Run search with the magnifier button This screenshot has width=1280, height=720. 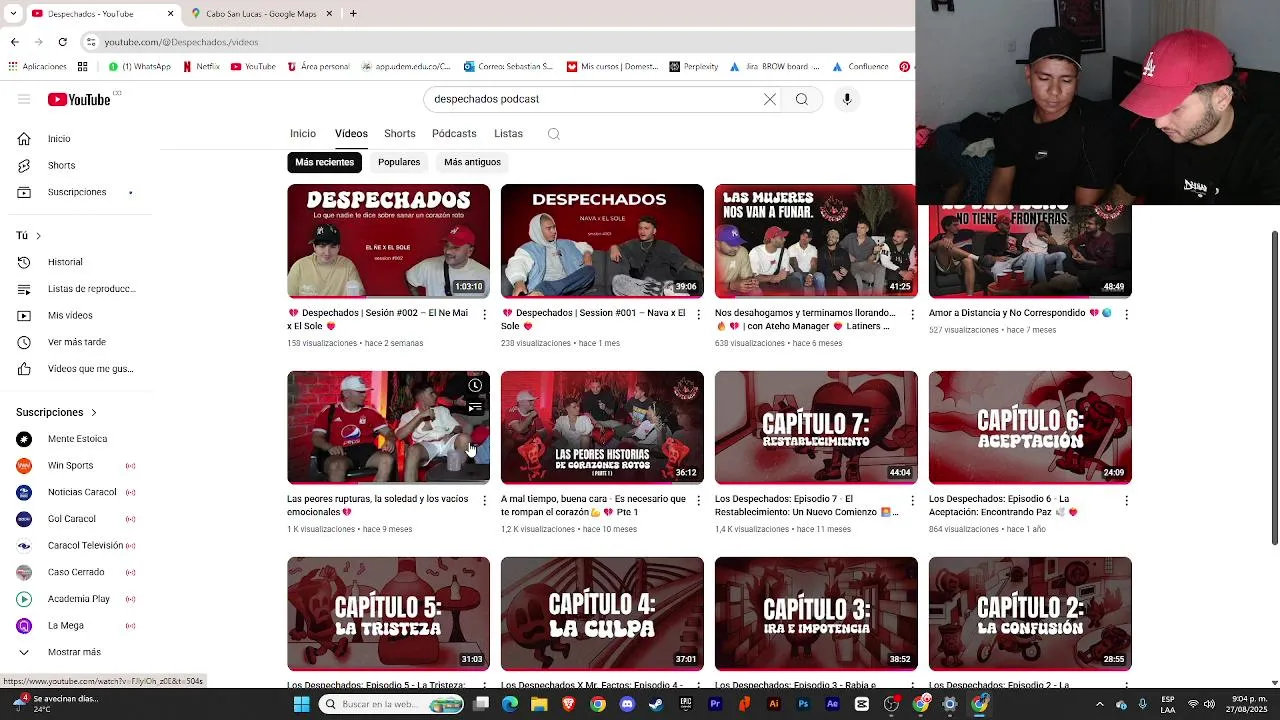801,99
